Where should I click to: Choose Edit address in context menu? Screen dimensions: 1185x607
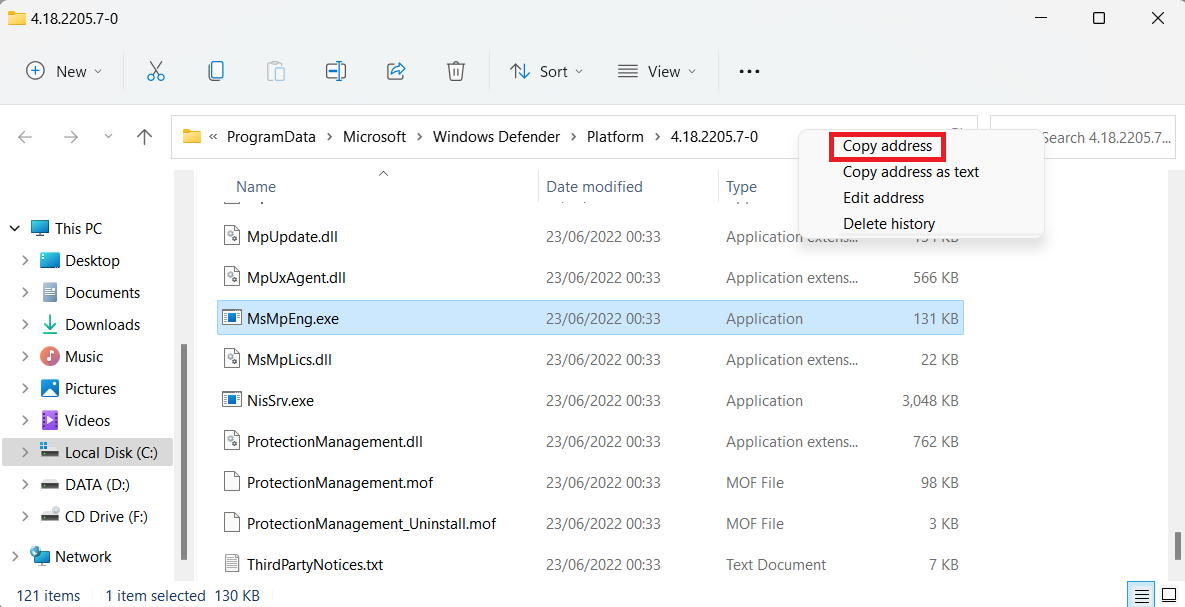[x=883, y=197]
